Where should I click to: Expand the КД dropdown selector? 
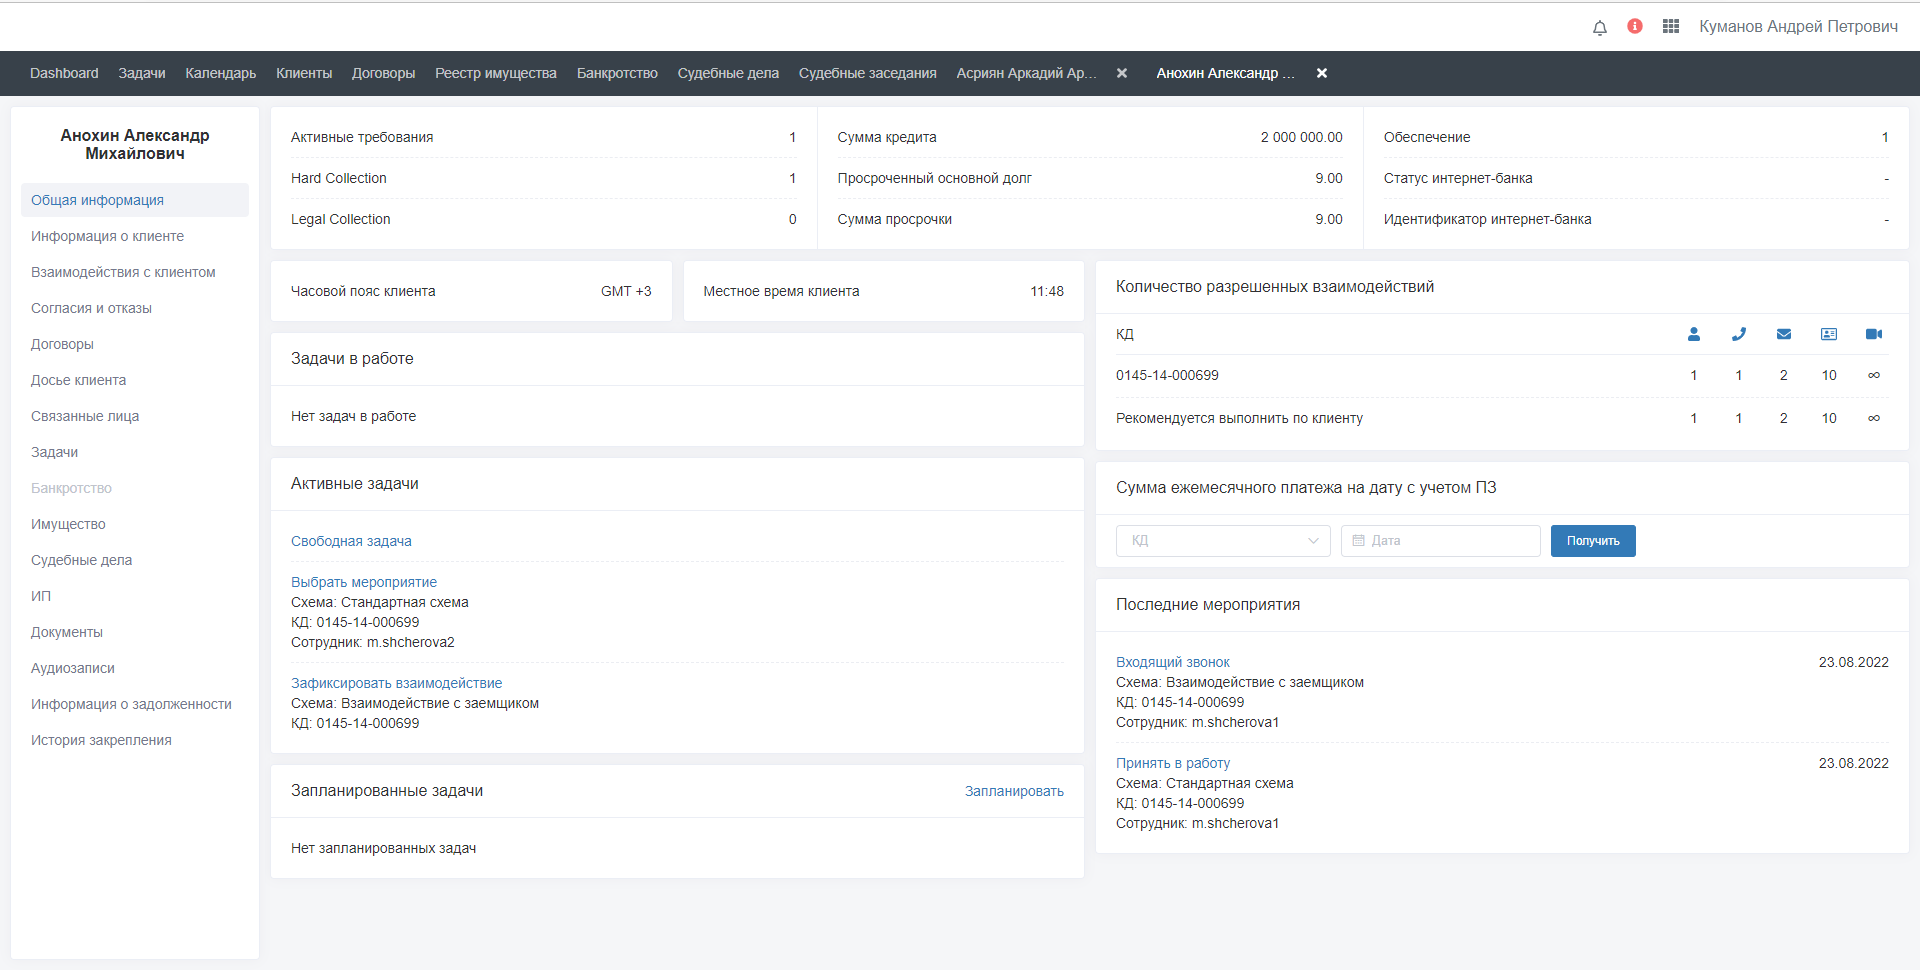click(1223, 541)
